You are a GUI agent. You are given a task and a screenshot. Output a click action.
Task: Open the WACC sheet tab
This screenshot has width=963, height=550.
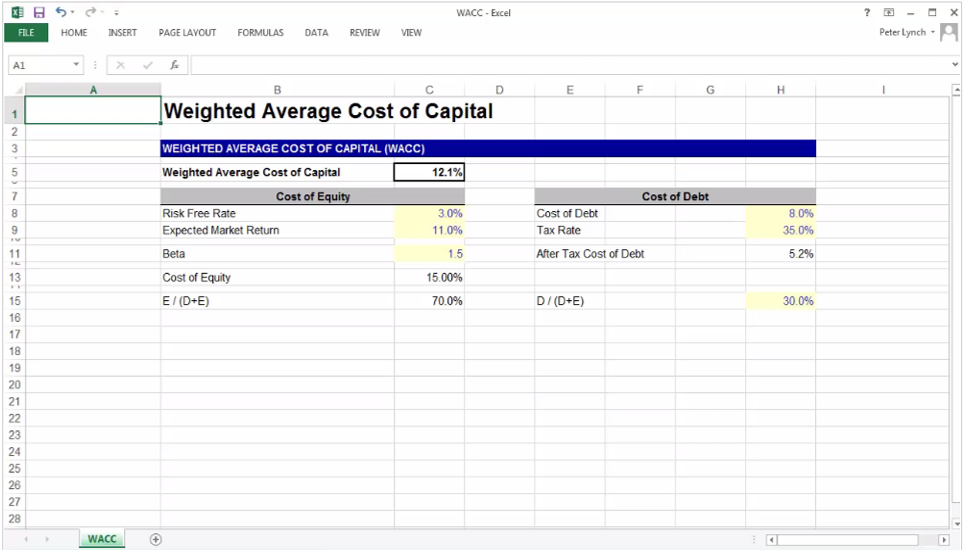pos(102,539)
